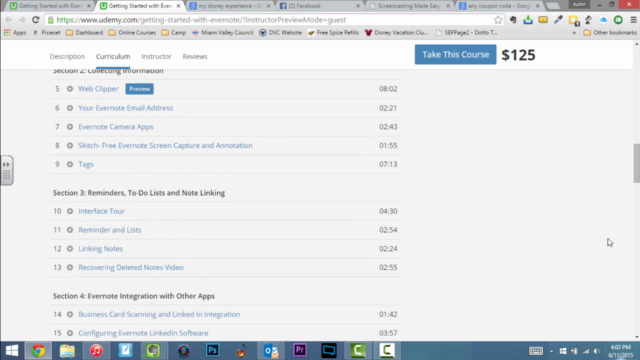Open the Windows Start menu
Screen dimensions: 640x360
pyautogui.click(x=12, y=351)
